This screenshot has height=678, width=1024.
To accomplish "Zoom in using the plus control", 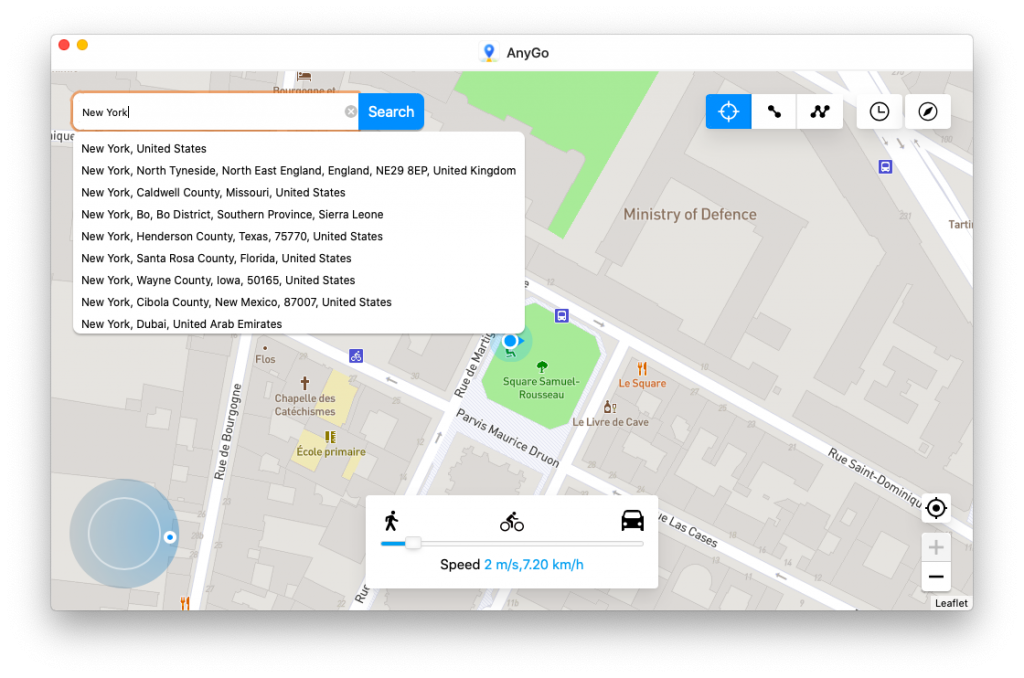I will click(x=936, y=546).
